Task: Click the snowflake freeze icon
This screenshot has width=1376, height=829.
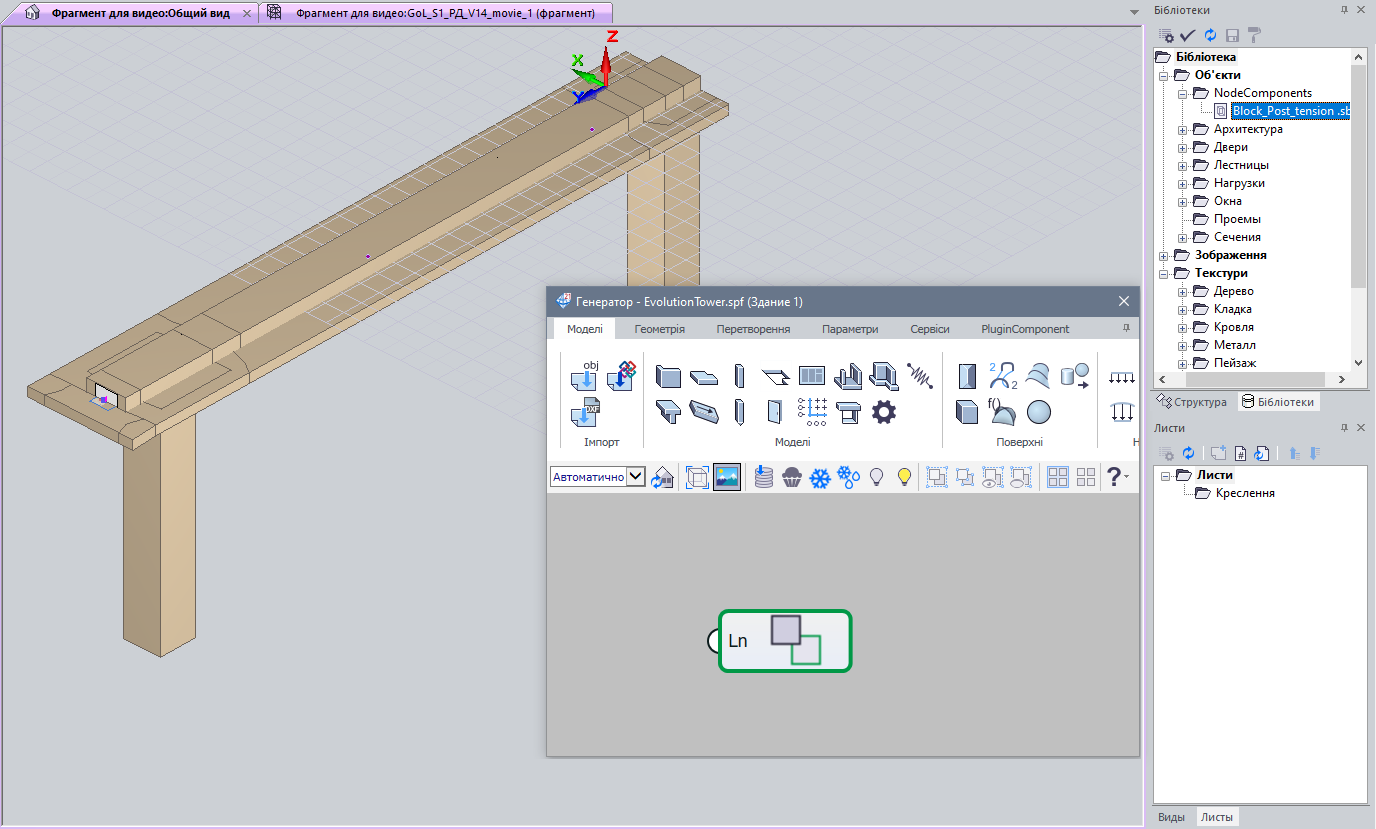Action: pyautogui.click(x=820, y=478)
